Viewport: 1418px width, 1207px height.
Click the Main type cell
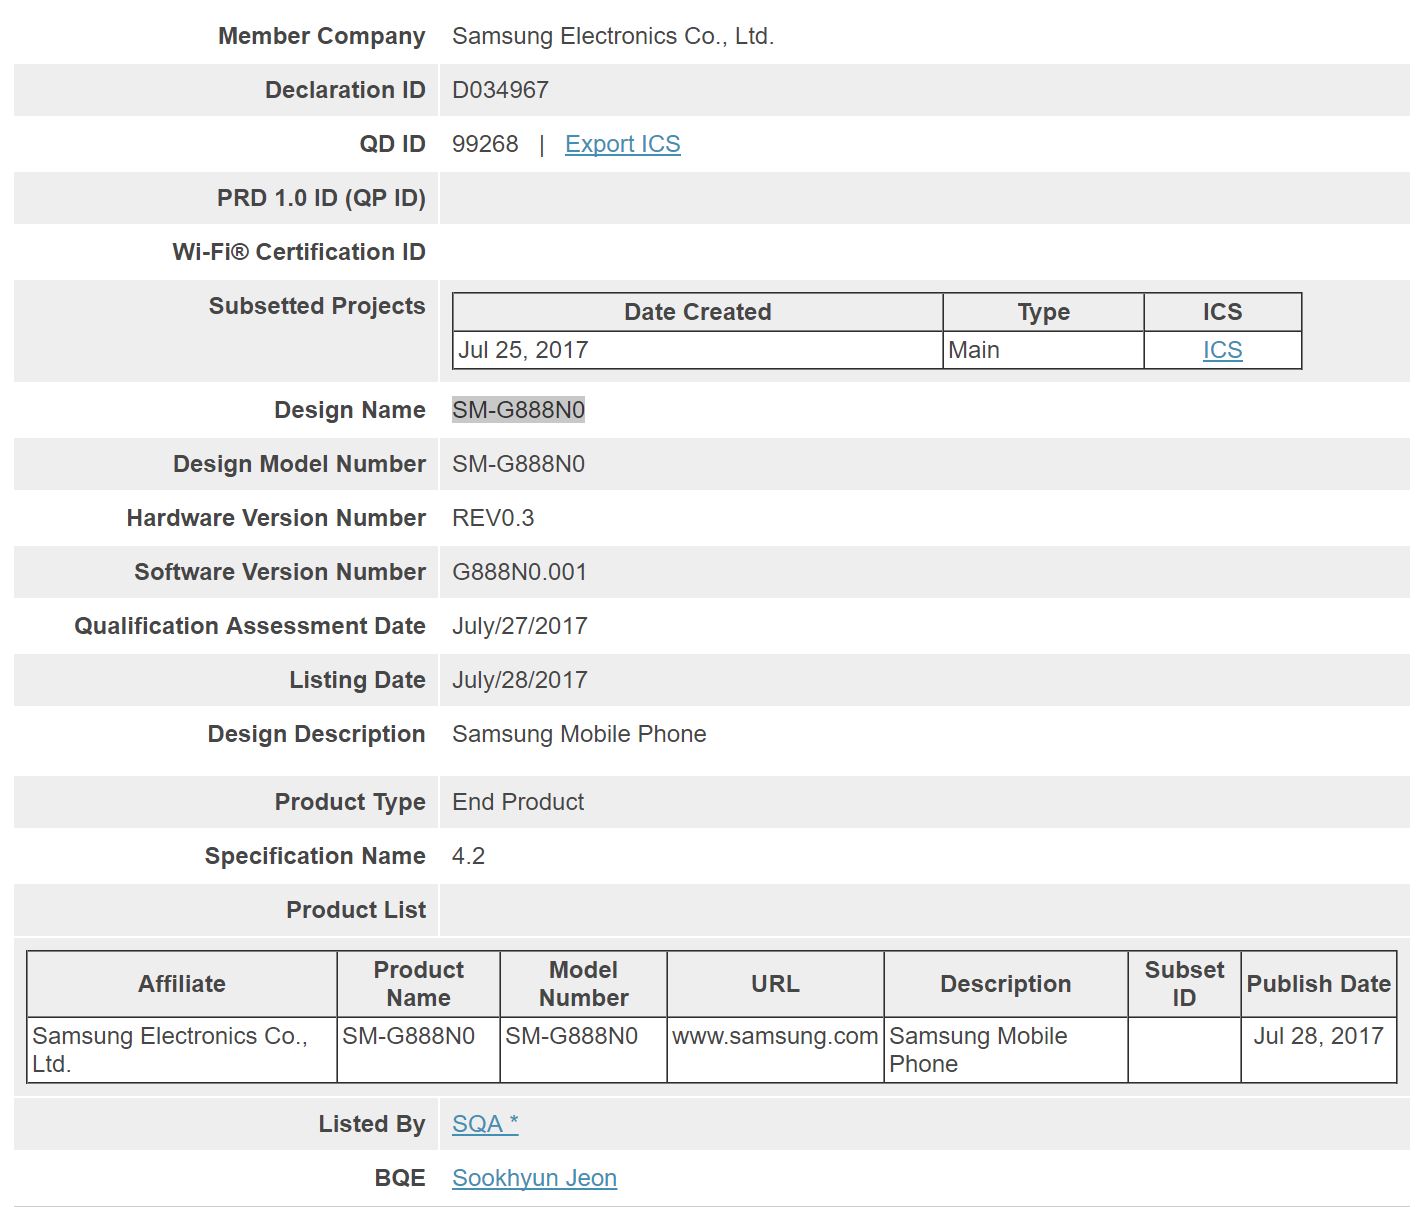point(1043,350)
